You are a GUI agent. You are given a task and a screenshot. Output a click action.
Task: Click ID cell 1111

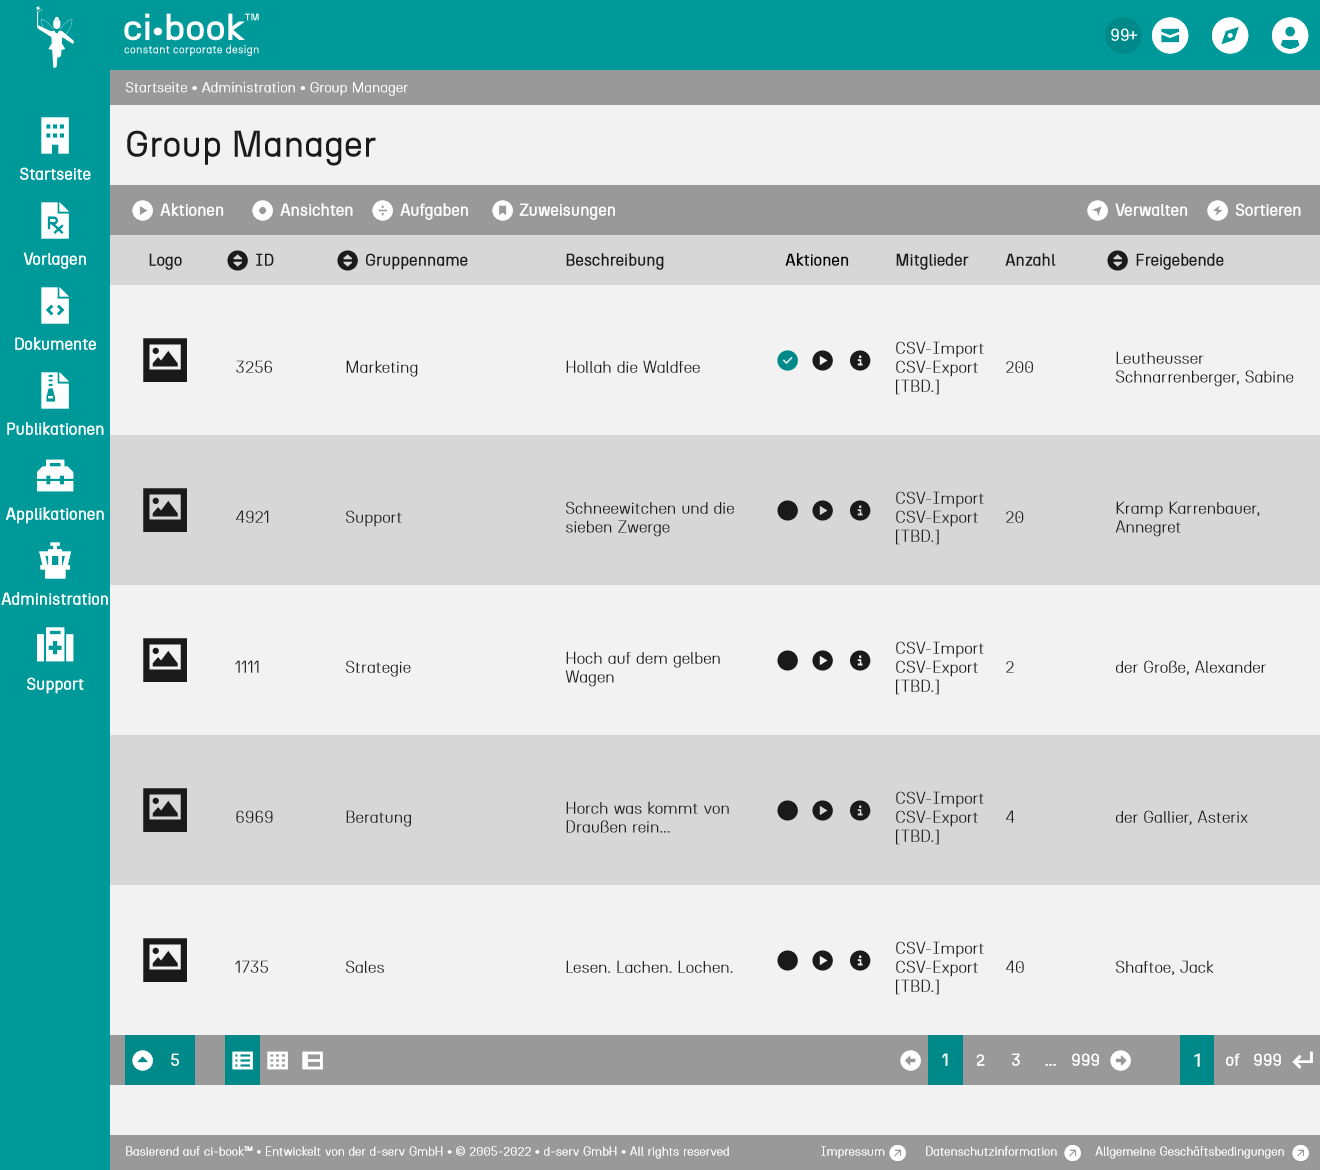pyautogui.click(x=247, y=667)
